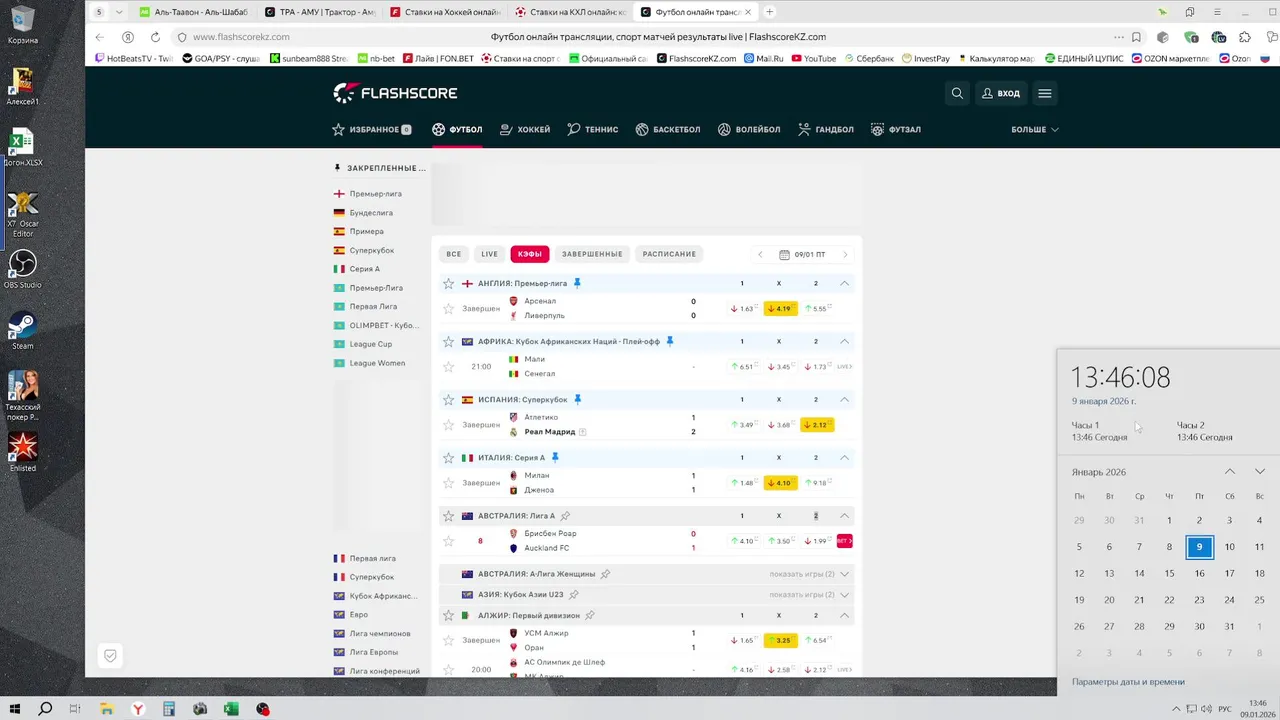Collapse the ИСПАНИЯ: Суперкубок section
The height and width of the screenshot is (720, 1280).
(x=844, y=399)
